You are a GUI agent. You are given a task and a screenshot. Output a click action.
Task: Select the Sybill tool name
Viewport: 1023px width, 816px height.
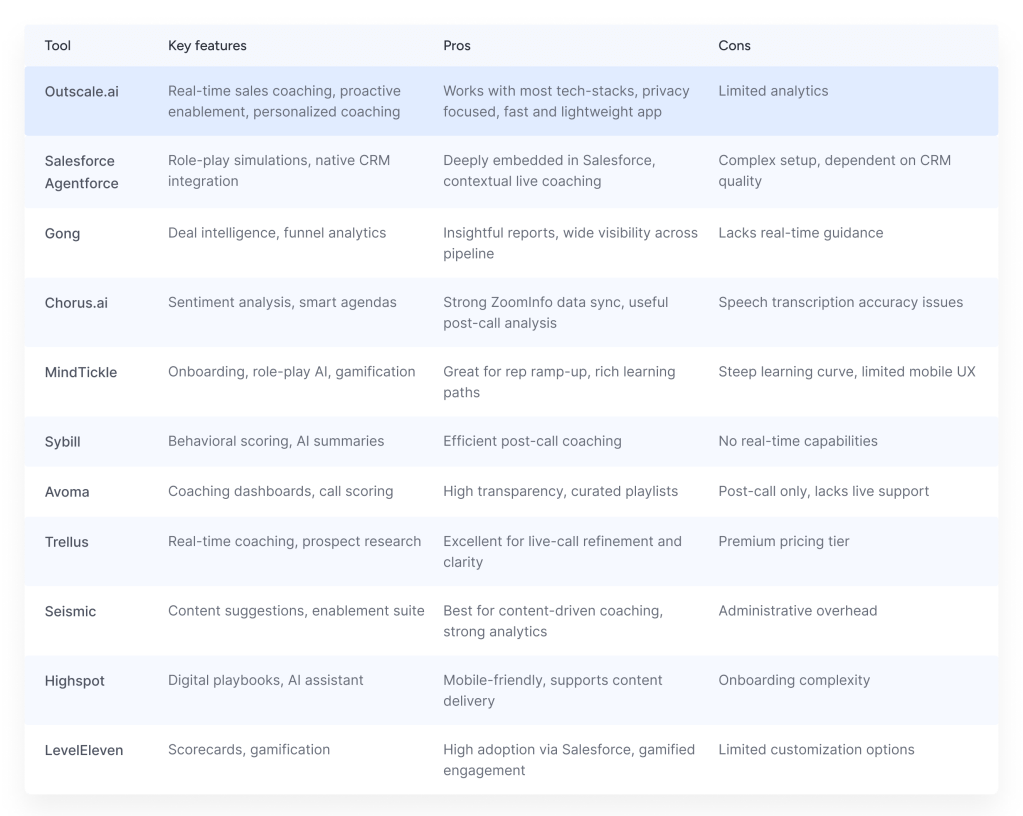point(63,442)
